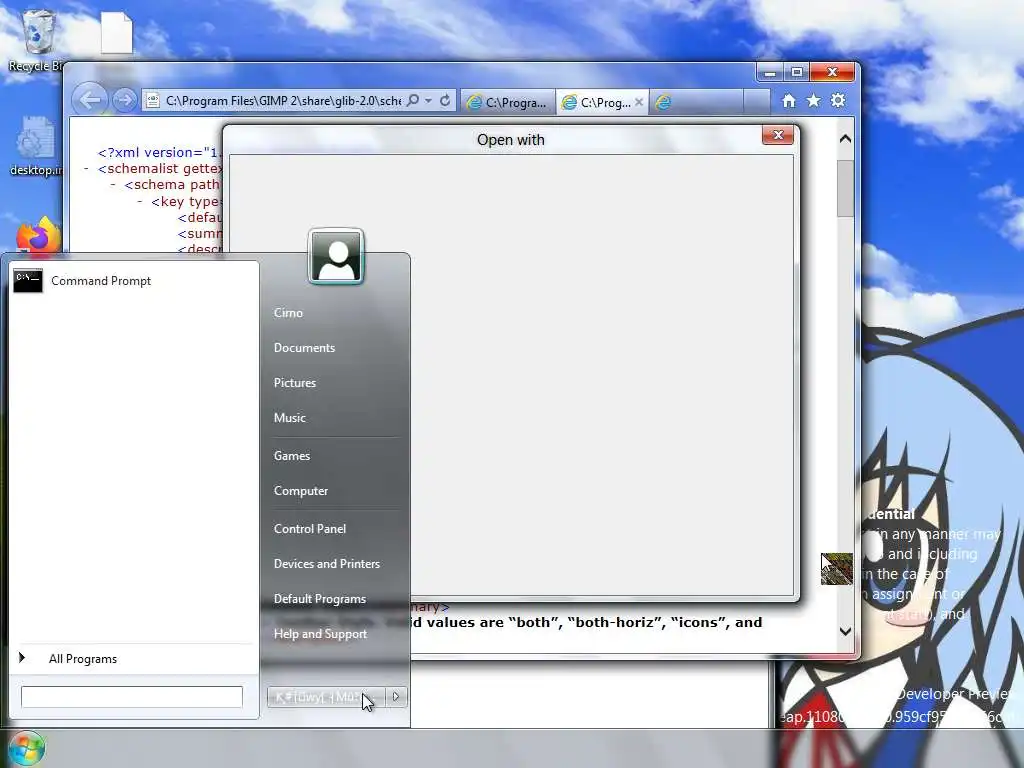Screen dimensions: 1024x768
Task: Click the garbled shut down button
Action: coord(326,697)
